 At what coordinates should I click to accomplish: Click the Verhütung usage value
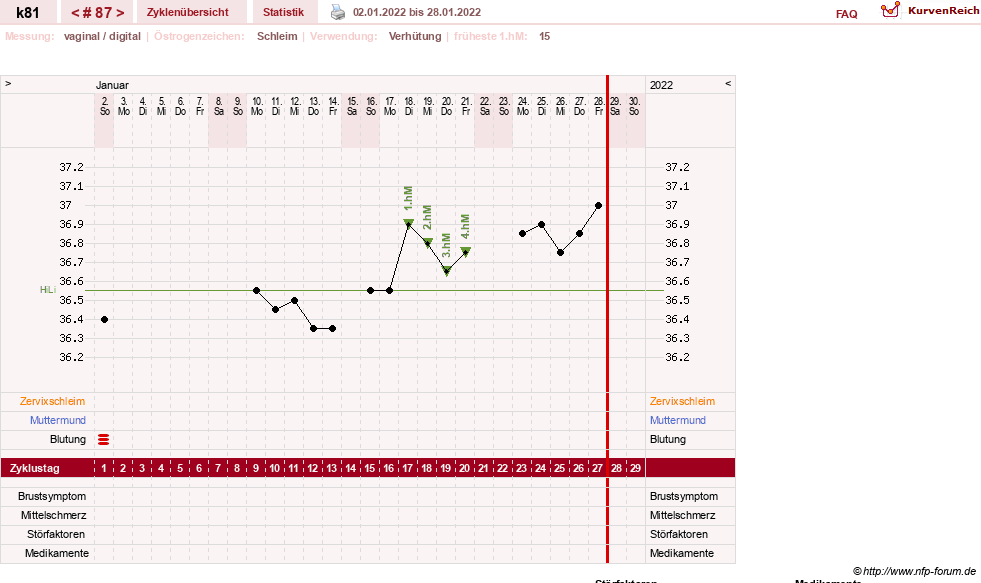[x=415, y=36]
